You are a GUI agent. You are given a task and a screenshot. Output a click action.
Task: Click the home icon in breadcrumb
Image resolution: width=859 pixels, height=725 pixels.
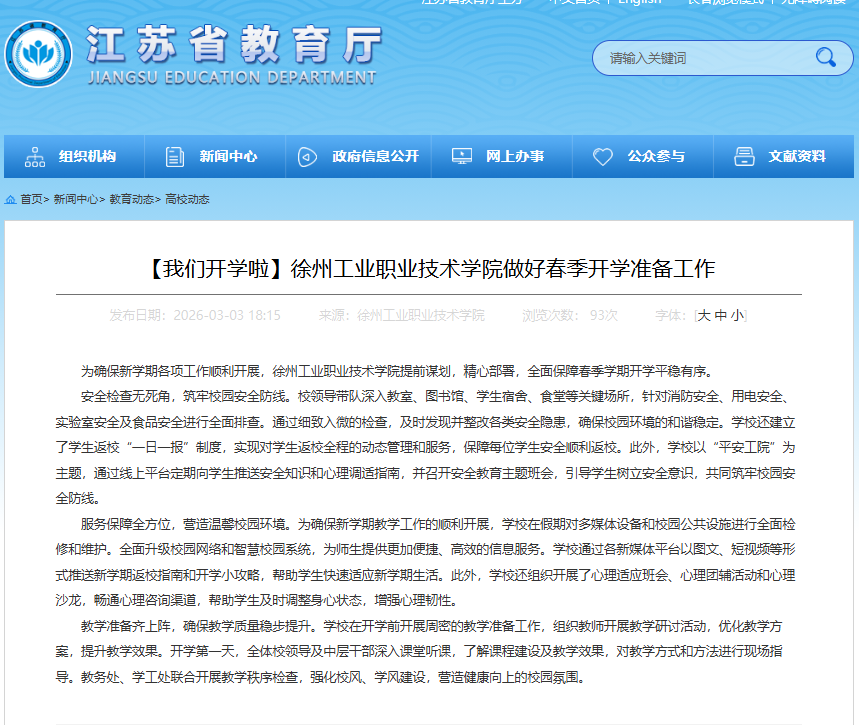coord(11,199)
